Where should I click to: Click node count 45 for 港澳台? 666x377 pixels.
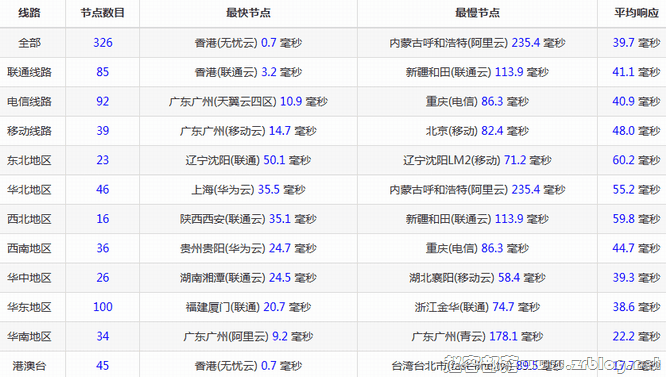coord(103,366)
